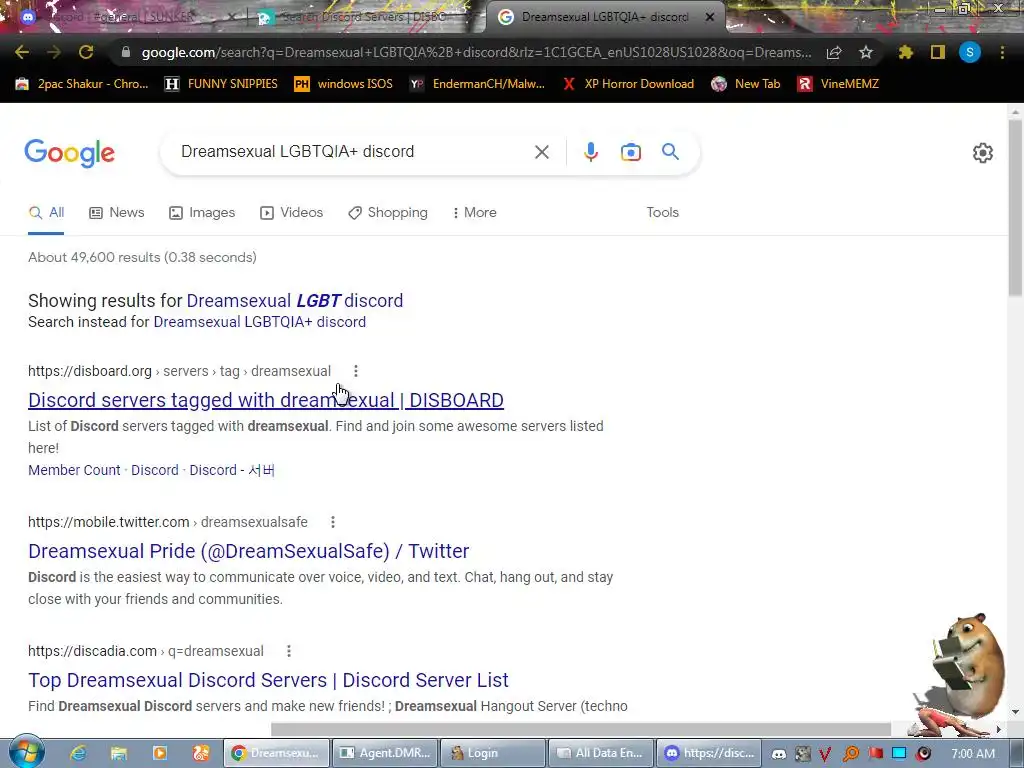Reload the current Google search page

(86, 52)
